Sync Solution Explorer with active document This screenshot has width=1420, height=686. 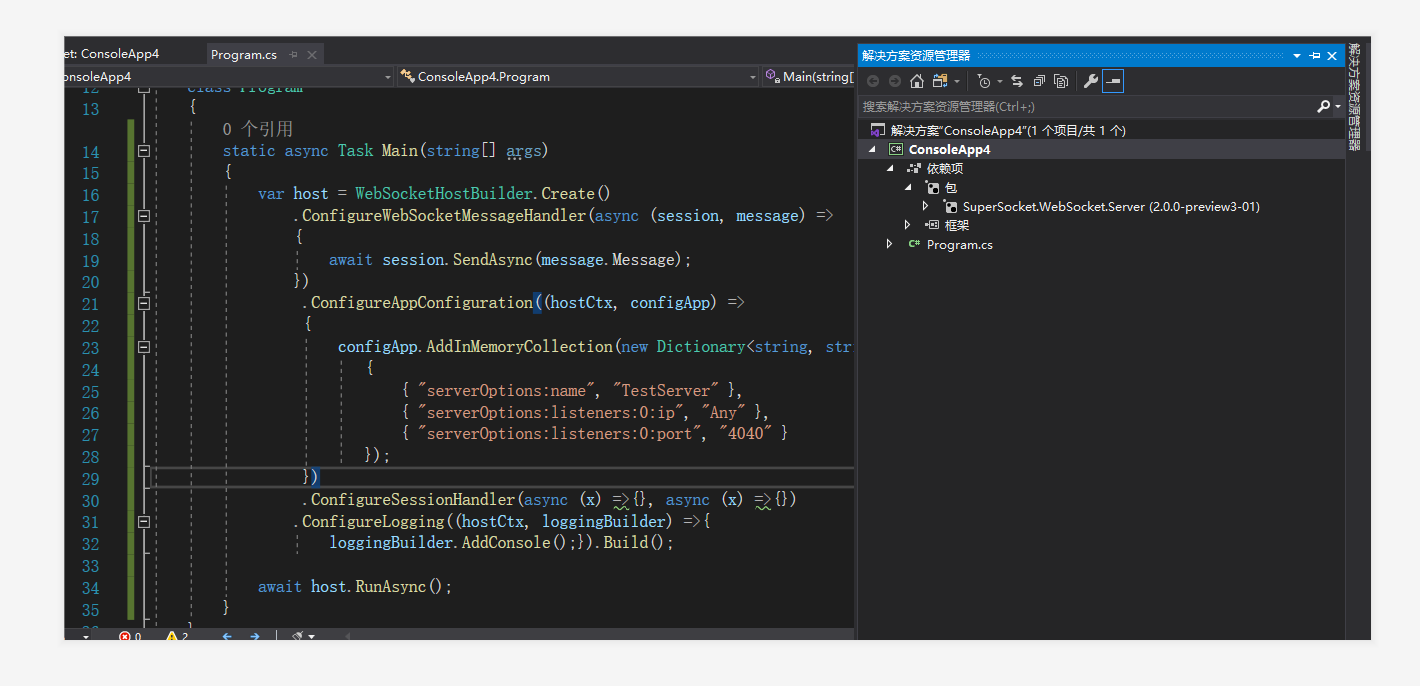point(1017,81)
